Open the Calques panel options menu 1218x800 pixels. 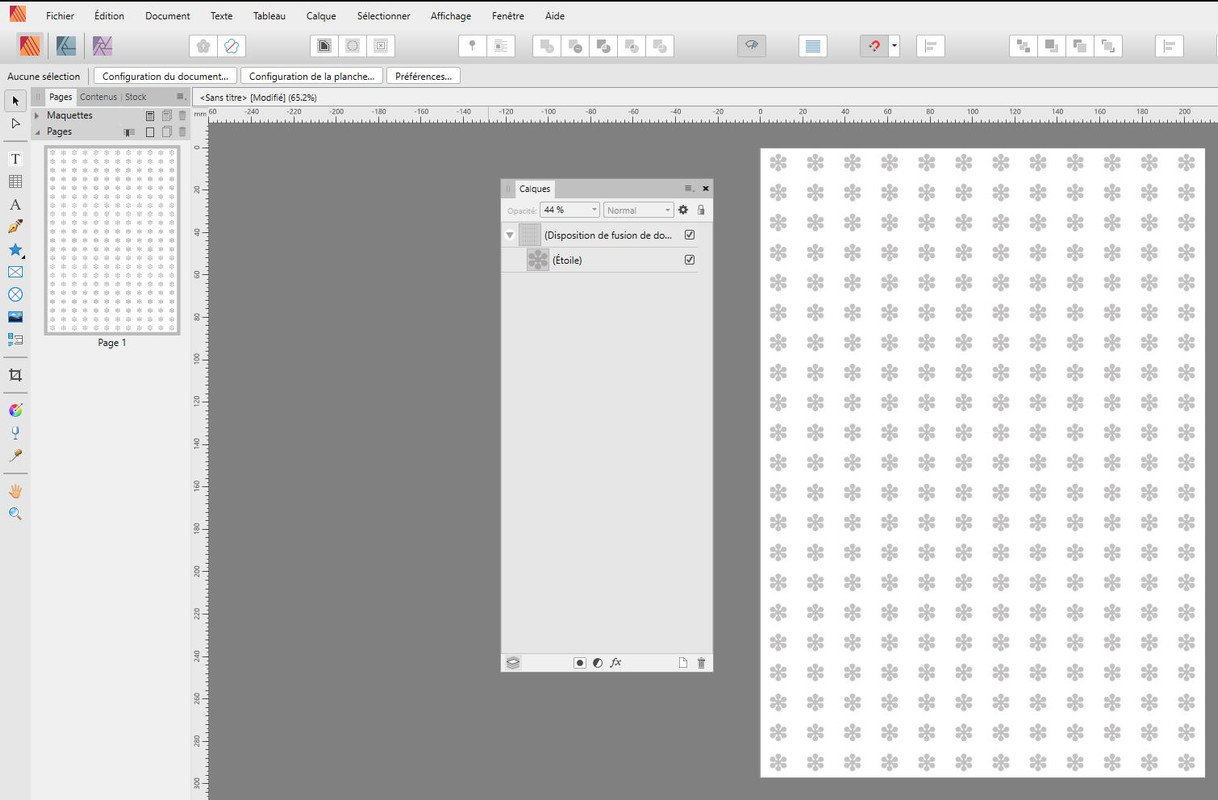click(x=688, y=188)
